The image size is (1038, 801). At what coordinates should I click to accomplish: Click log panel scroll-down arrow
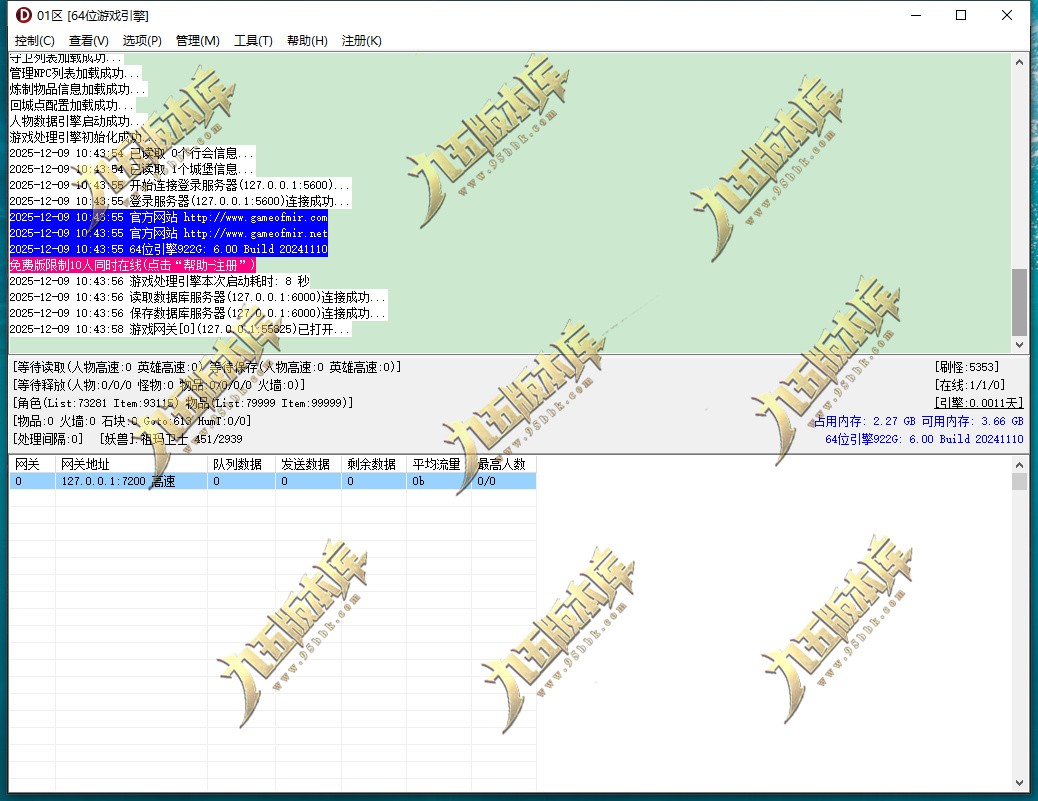tap(1019, 345)
